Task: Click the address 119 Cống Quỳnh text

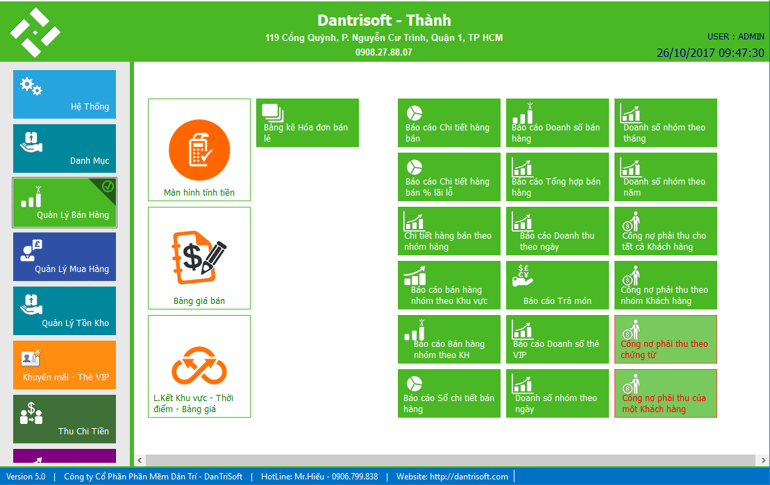Action: [384, 38]
